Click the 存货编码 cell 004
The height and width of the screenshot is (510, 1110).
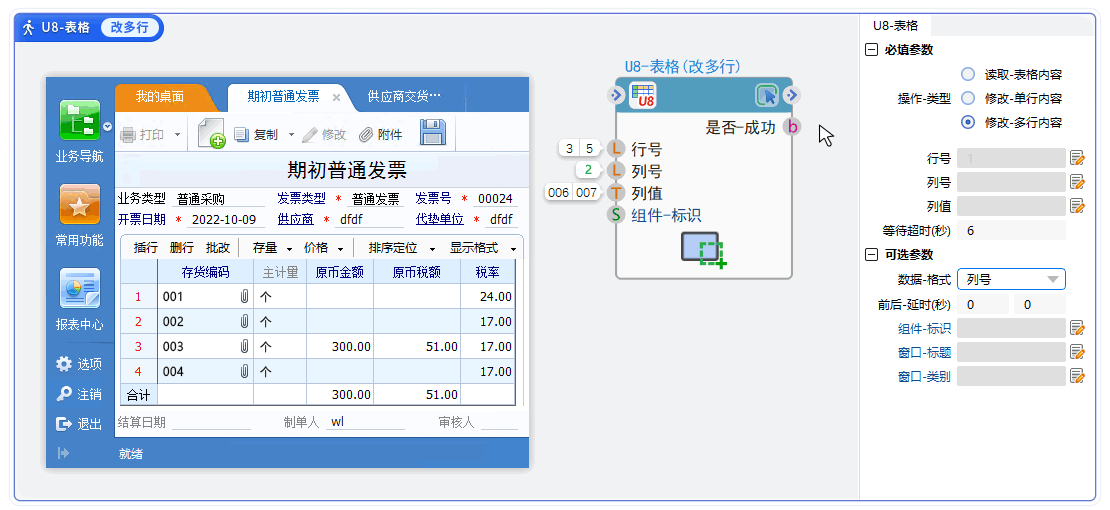tap(205, 371)
